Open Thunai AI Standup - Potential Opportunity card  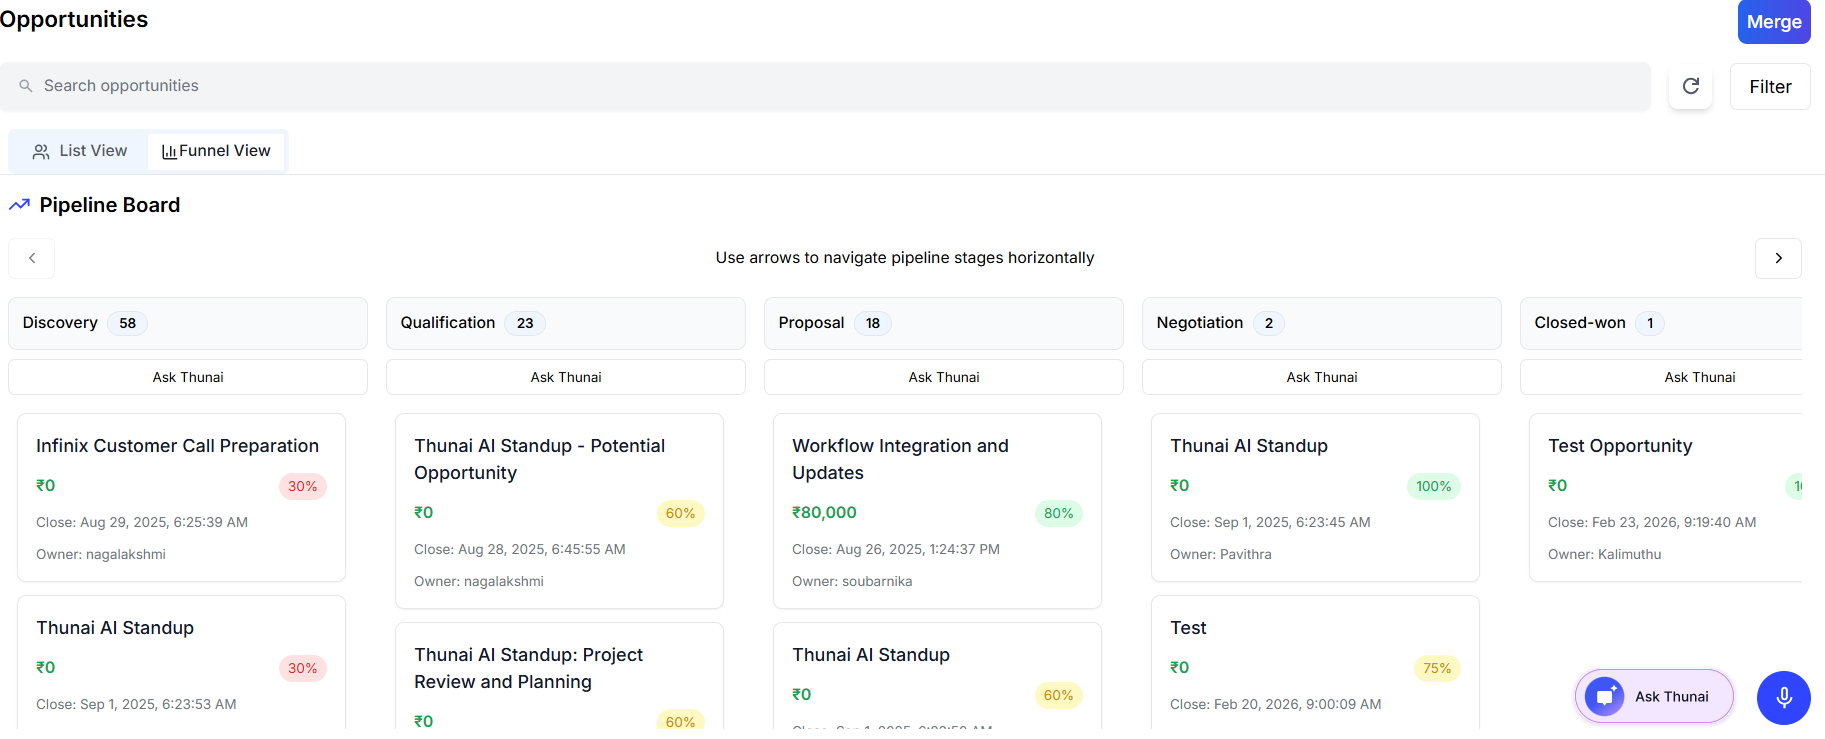tap(559, 511)
